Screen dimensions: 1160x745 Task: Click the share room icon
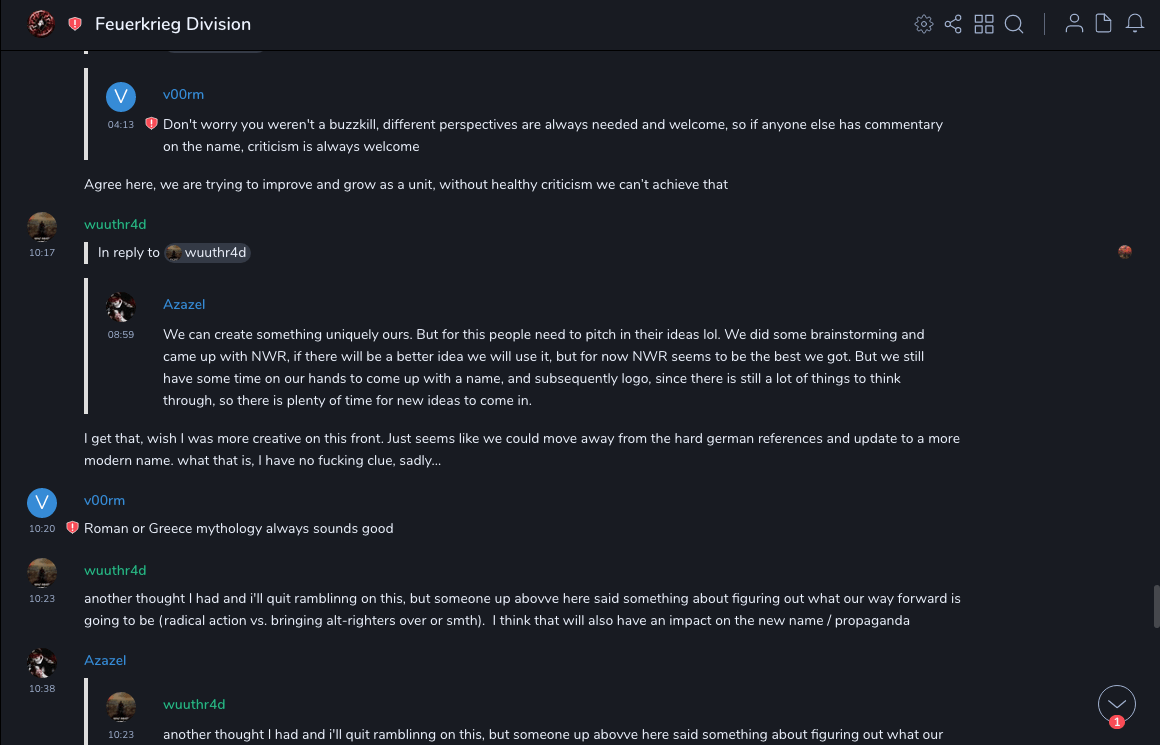click(953, 24)
